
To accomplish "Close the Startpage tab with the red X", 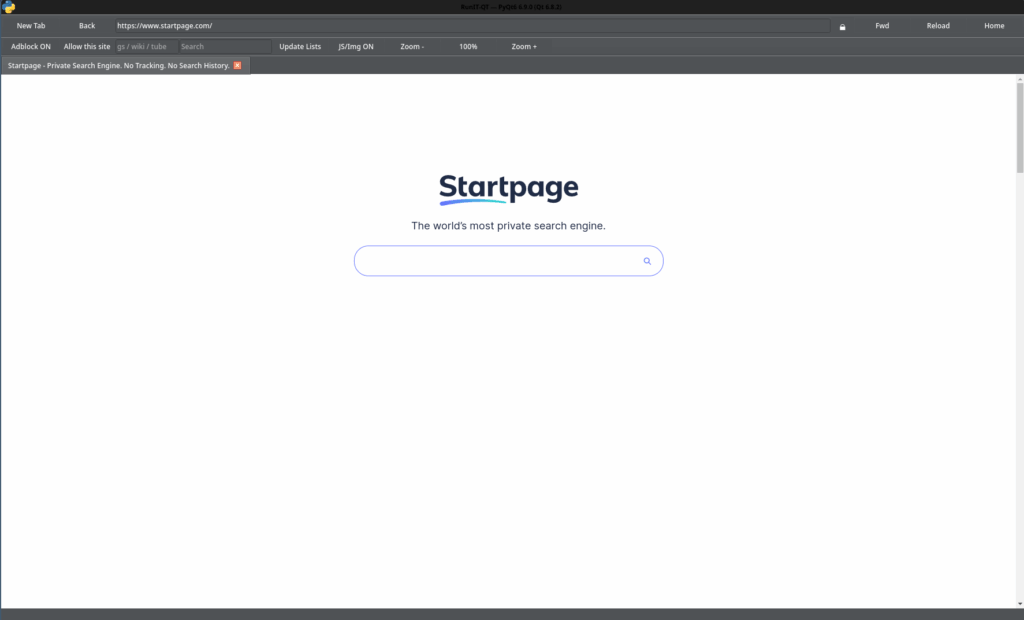I will click(237, 65).
